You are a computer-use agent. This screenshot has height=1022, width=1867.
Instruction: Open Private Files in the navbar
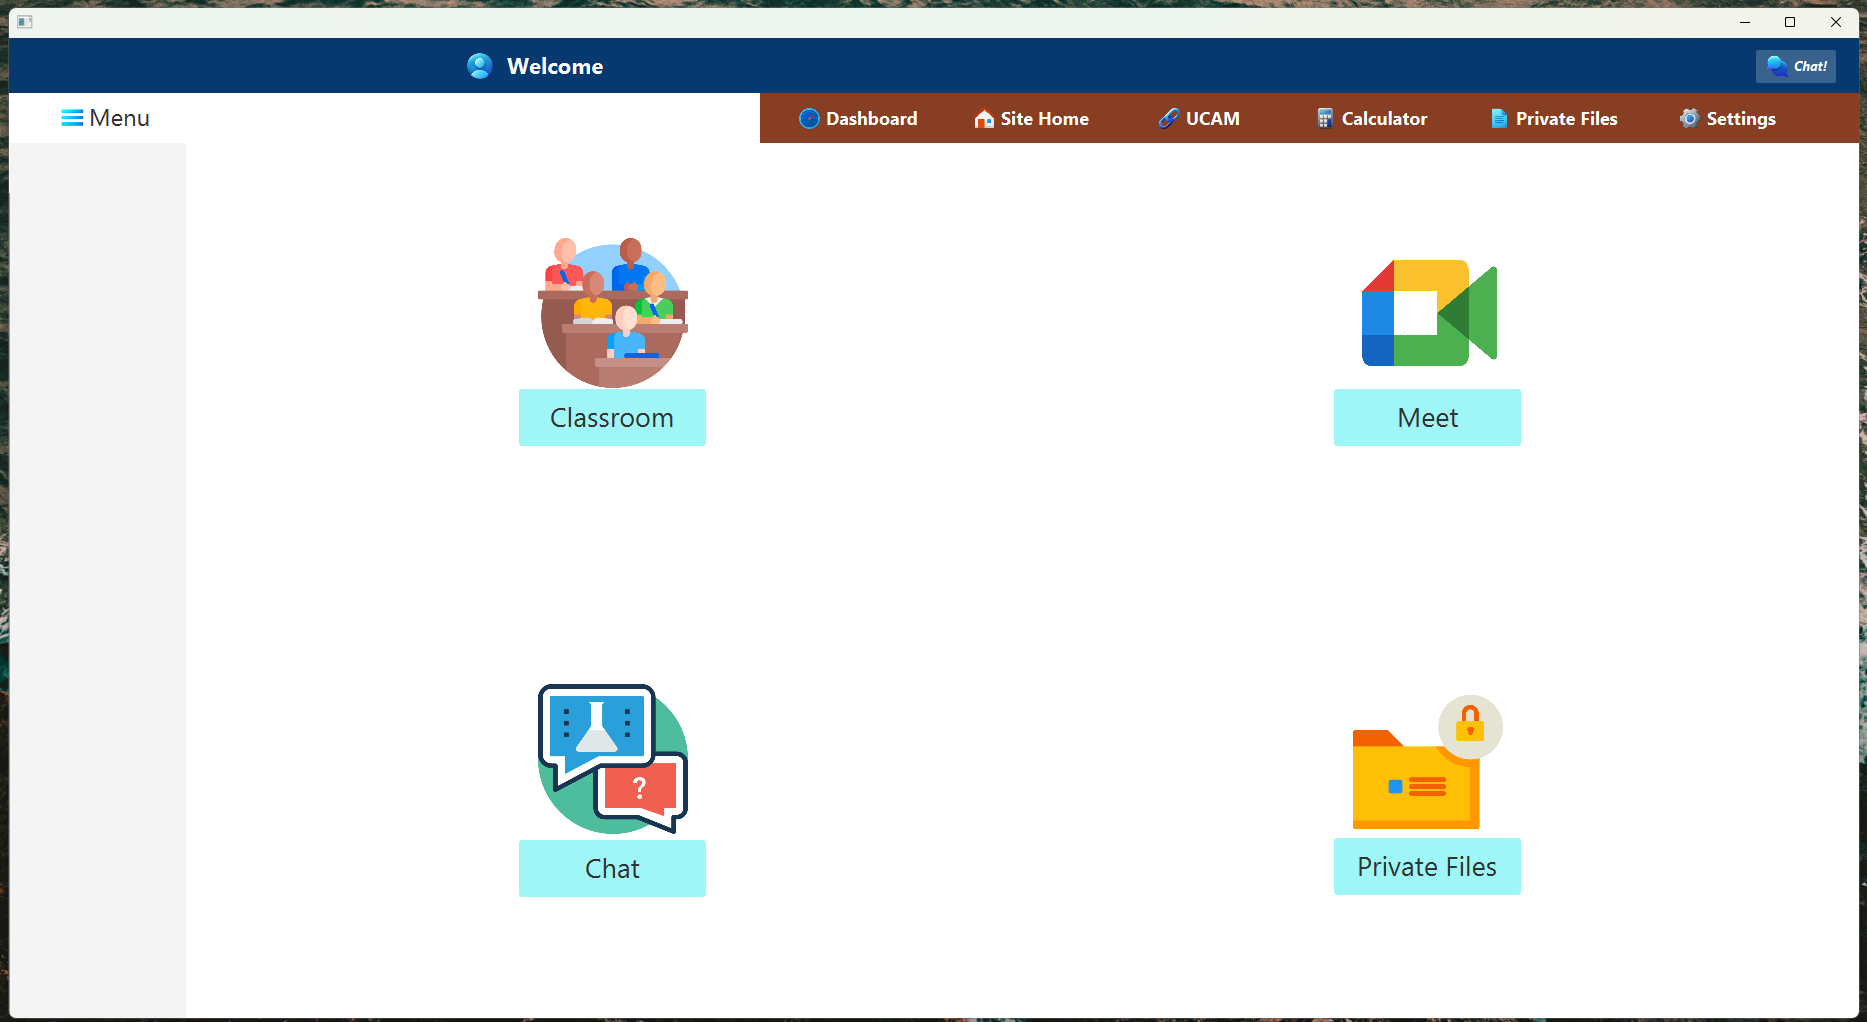tap(1554, 119)
